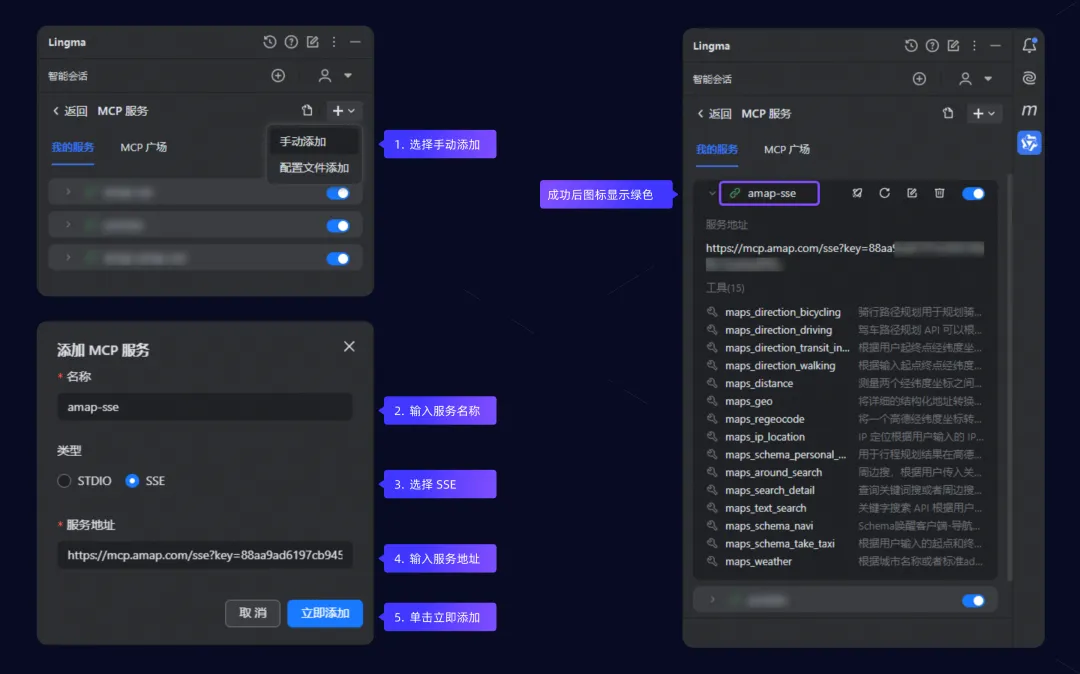The height and width of the screenshot is (674, 1080).
Task: Click the blue Lingma icon in the sidebar
Action: click(1029, 143)
